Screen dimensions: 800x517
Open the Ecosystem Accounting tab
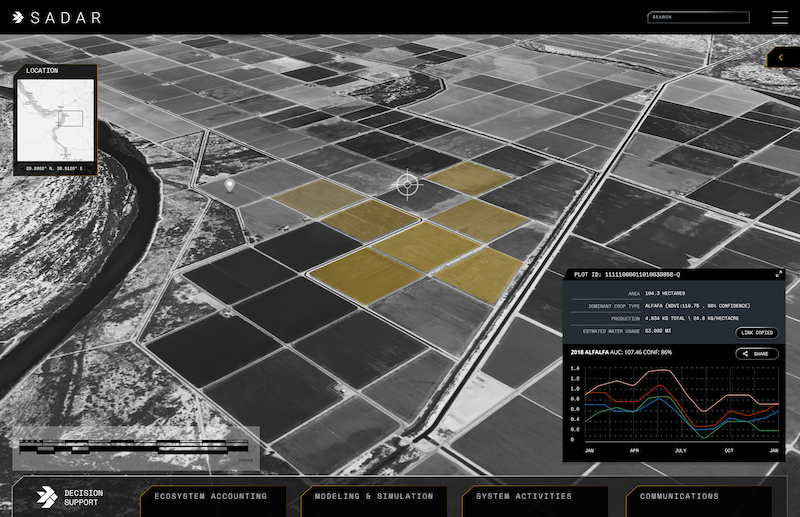pyautogui.click(x=211, y=496)
